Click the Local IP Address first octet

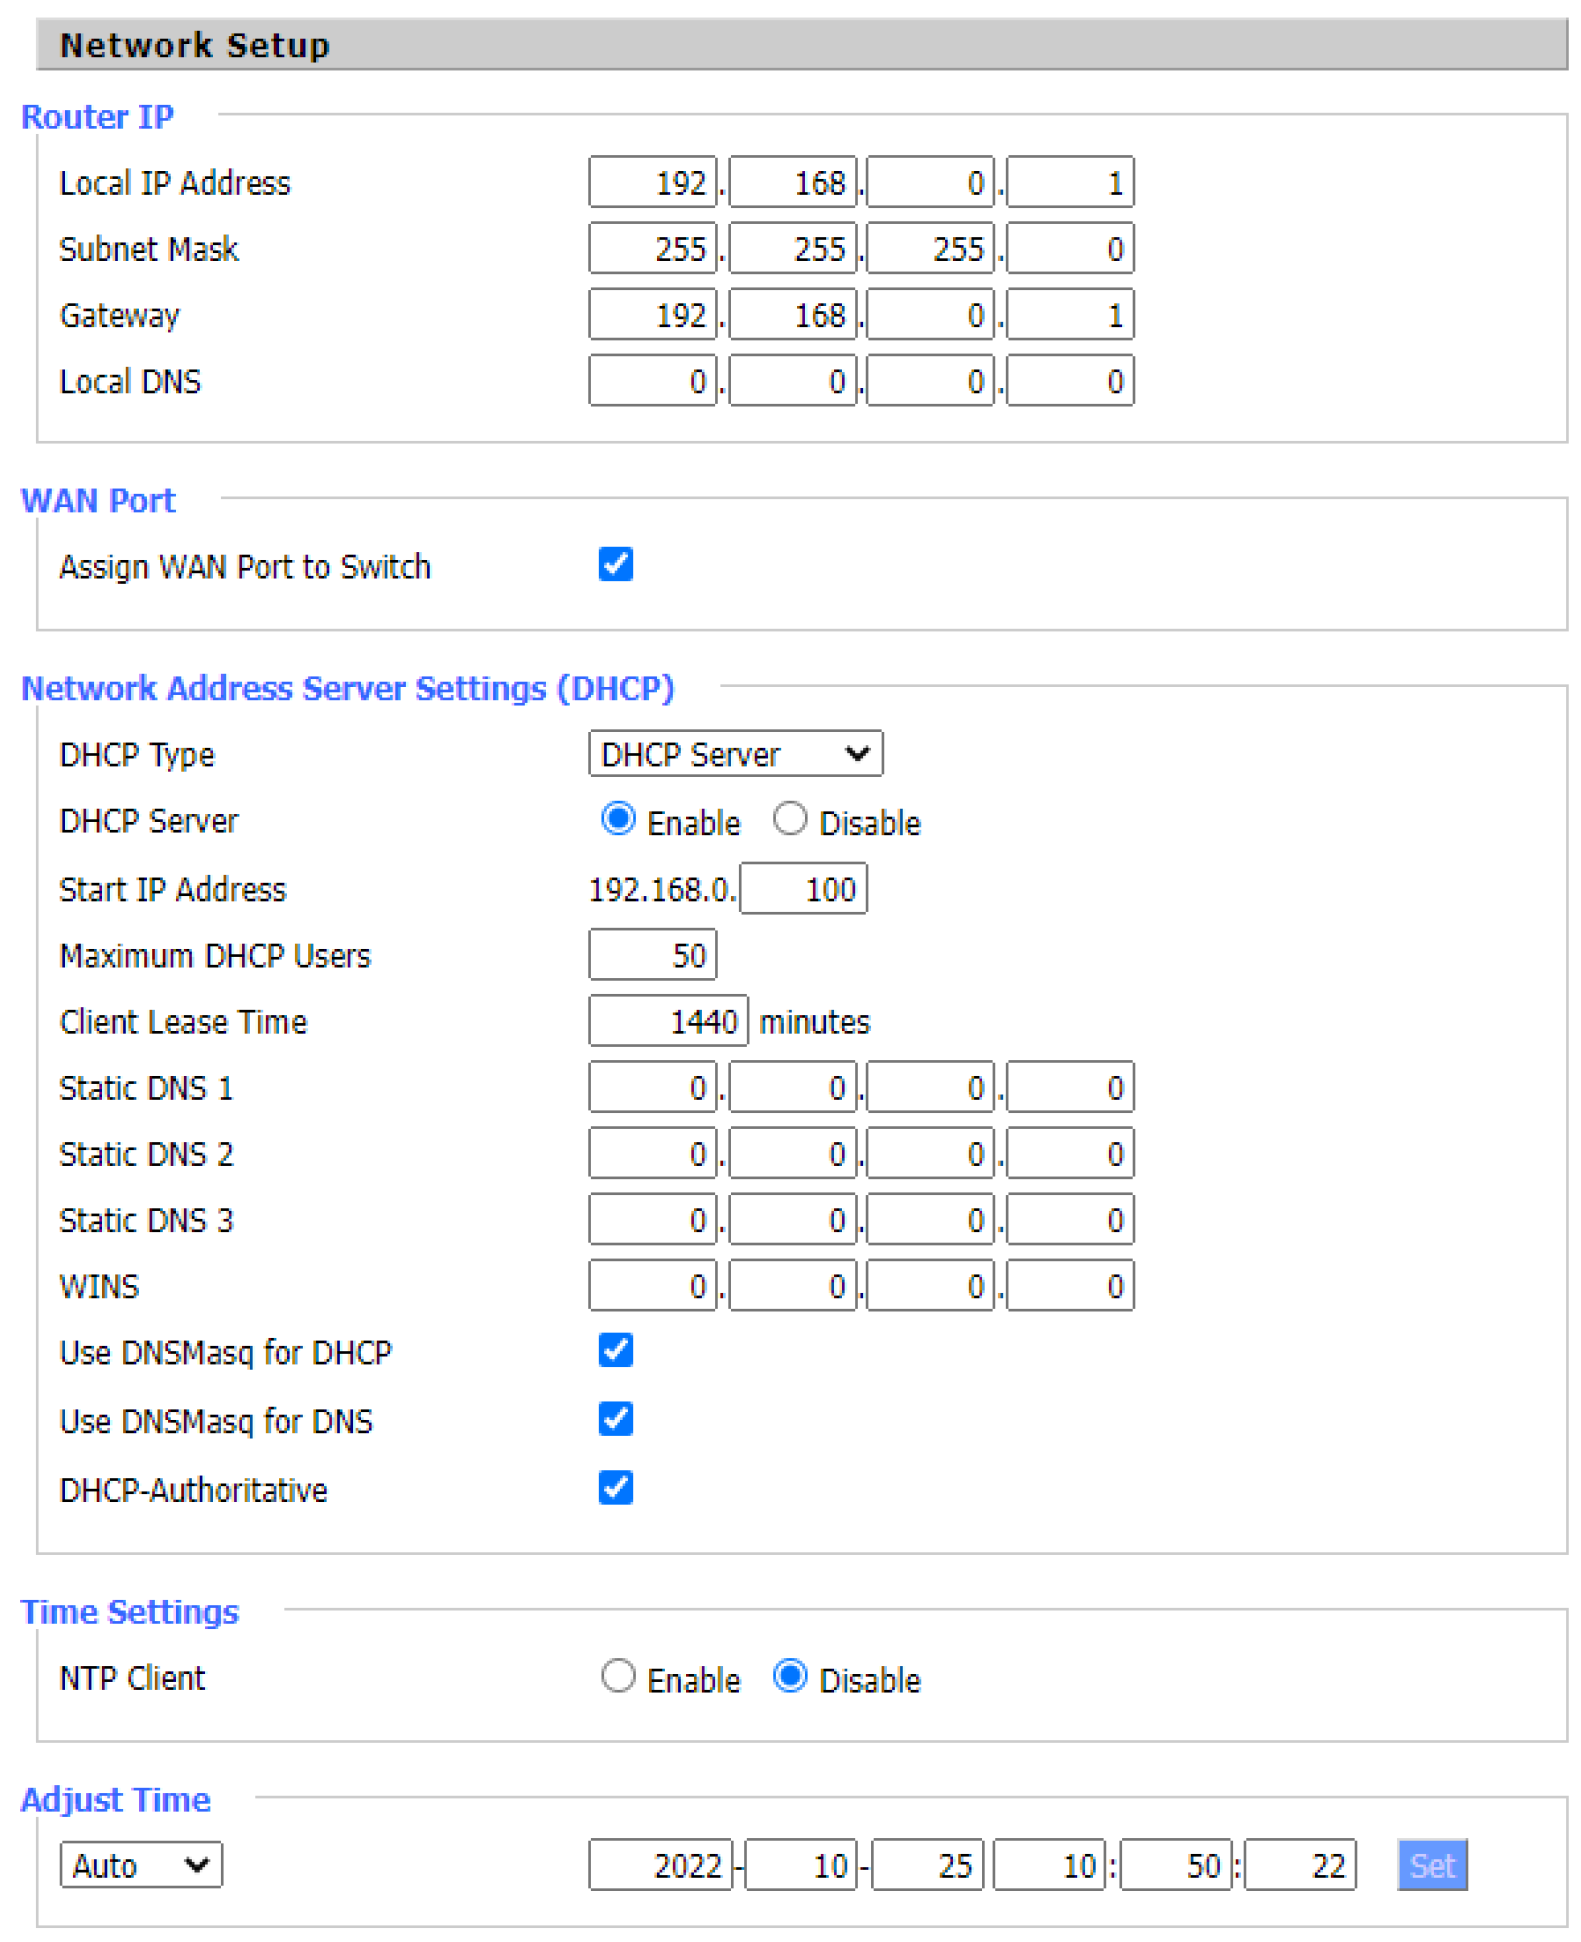652,183
